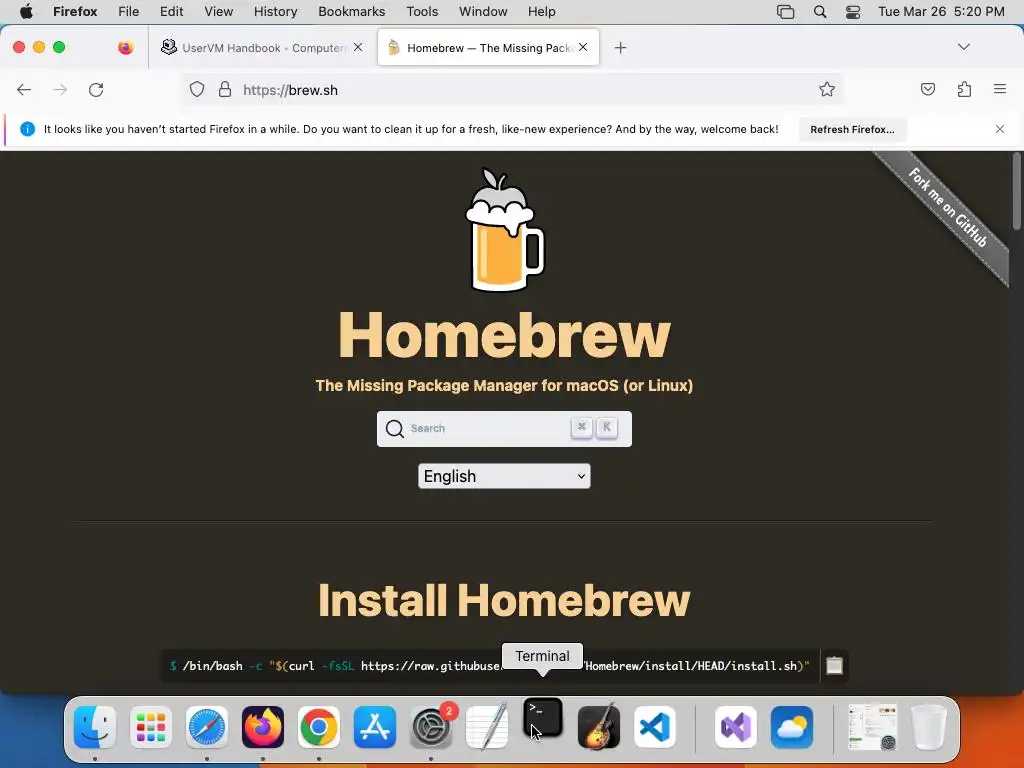Bookmark this page with the star icon
Viewport: 1024px width, 768px height.
tap(827, 89)
